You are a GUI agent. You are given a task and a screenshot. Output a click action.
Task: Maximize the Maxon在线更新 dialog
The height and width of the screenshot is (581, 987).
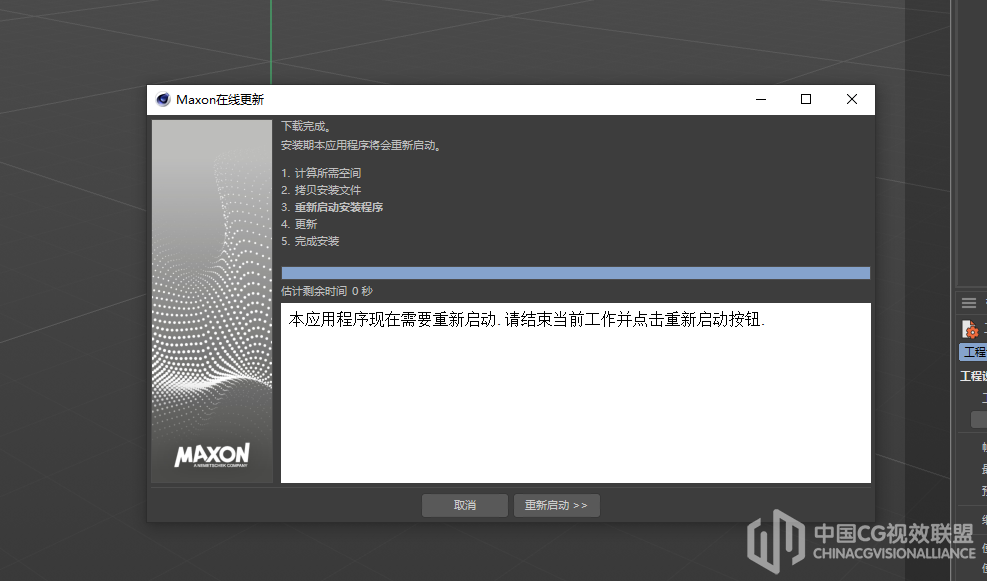click(x=806, y=99)
